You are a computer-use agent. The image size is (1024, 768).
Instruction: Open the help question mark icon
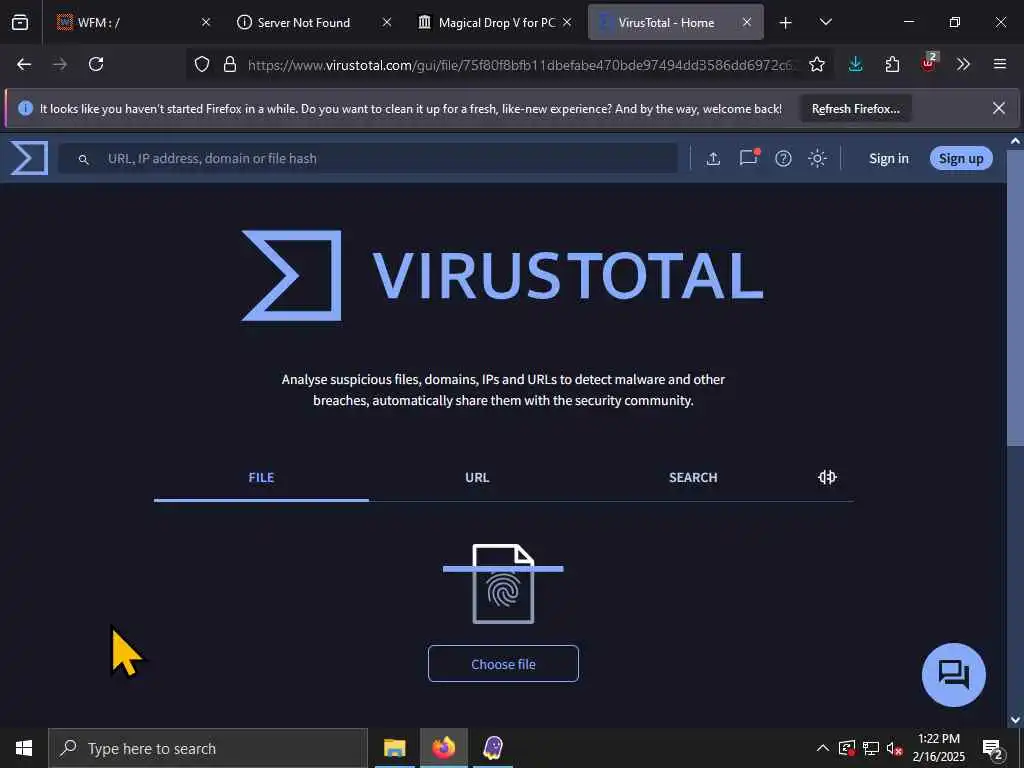(x=783, y=159)
